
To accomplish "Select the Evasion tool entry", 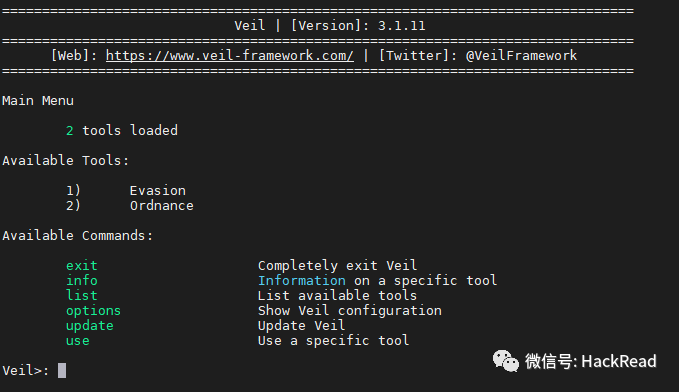I will tap(158, 191).
